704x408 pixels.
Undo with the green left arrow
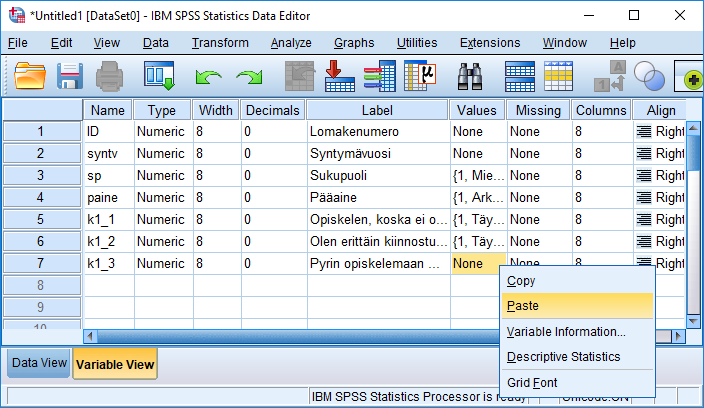208,77
